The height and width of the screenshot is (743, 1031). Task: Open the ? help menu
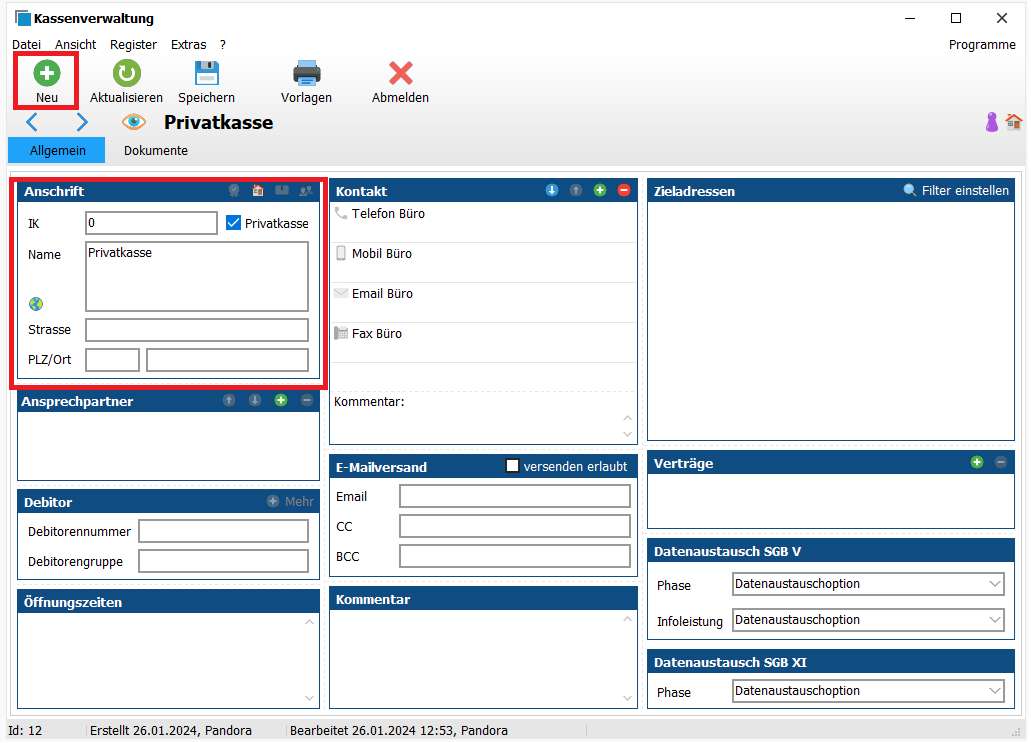(223, 45)
